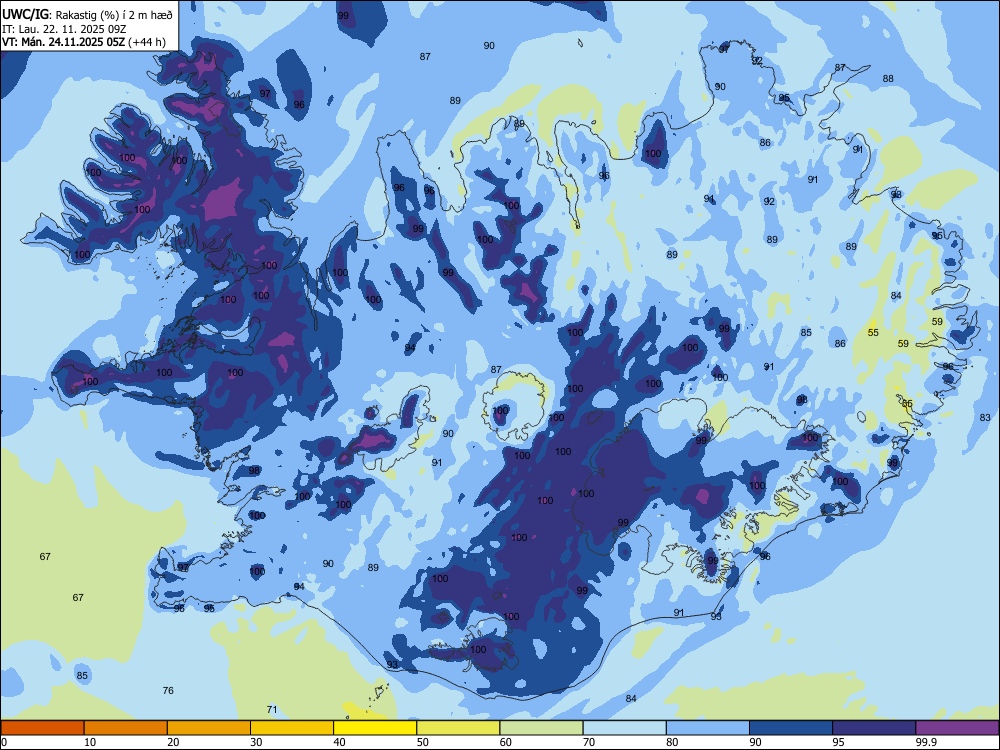
Task: Click the 'VT: Mán. 24.11.2025 05Z (+44 h)' line
Action: click(x=84, y=42)
